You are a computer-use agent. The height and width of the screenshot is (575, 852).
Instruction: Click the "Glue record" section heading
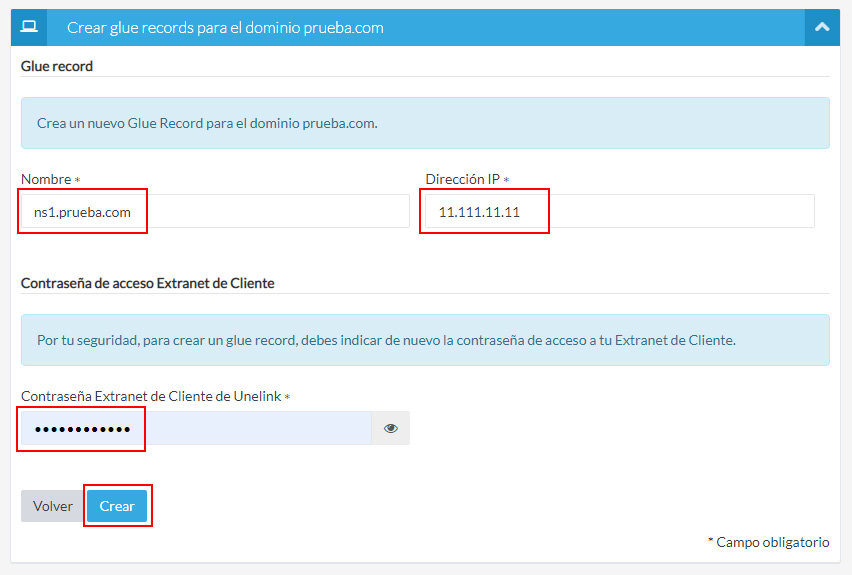[x=57, y=66]
